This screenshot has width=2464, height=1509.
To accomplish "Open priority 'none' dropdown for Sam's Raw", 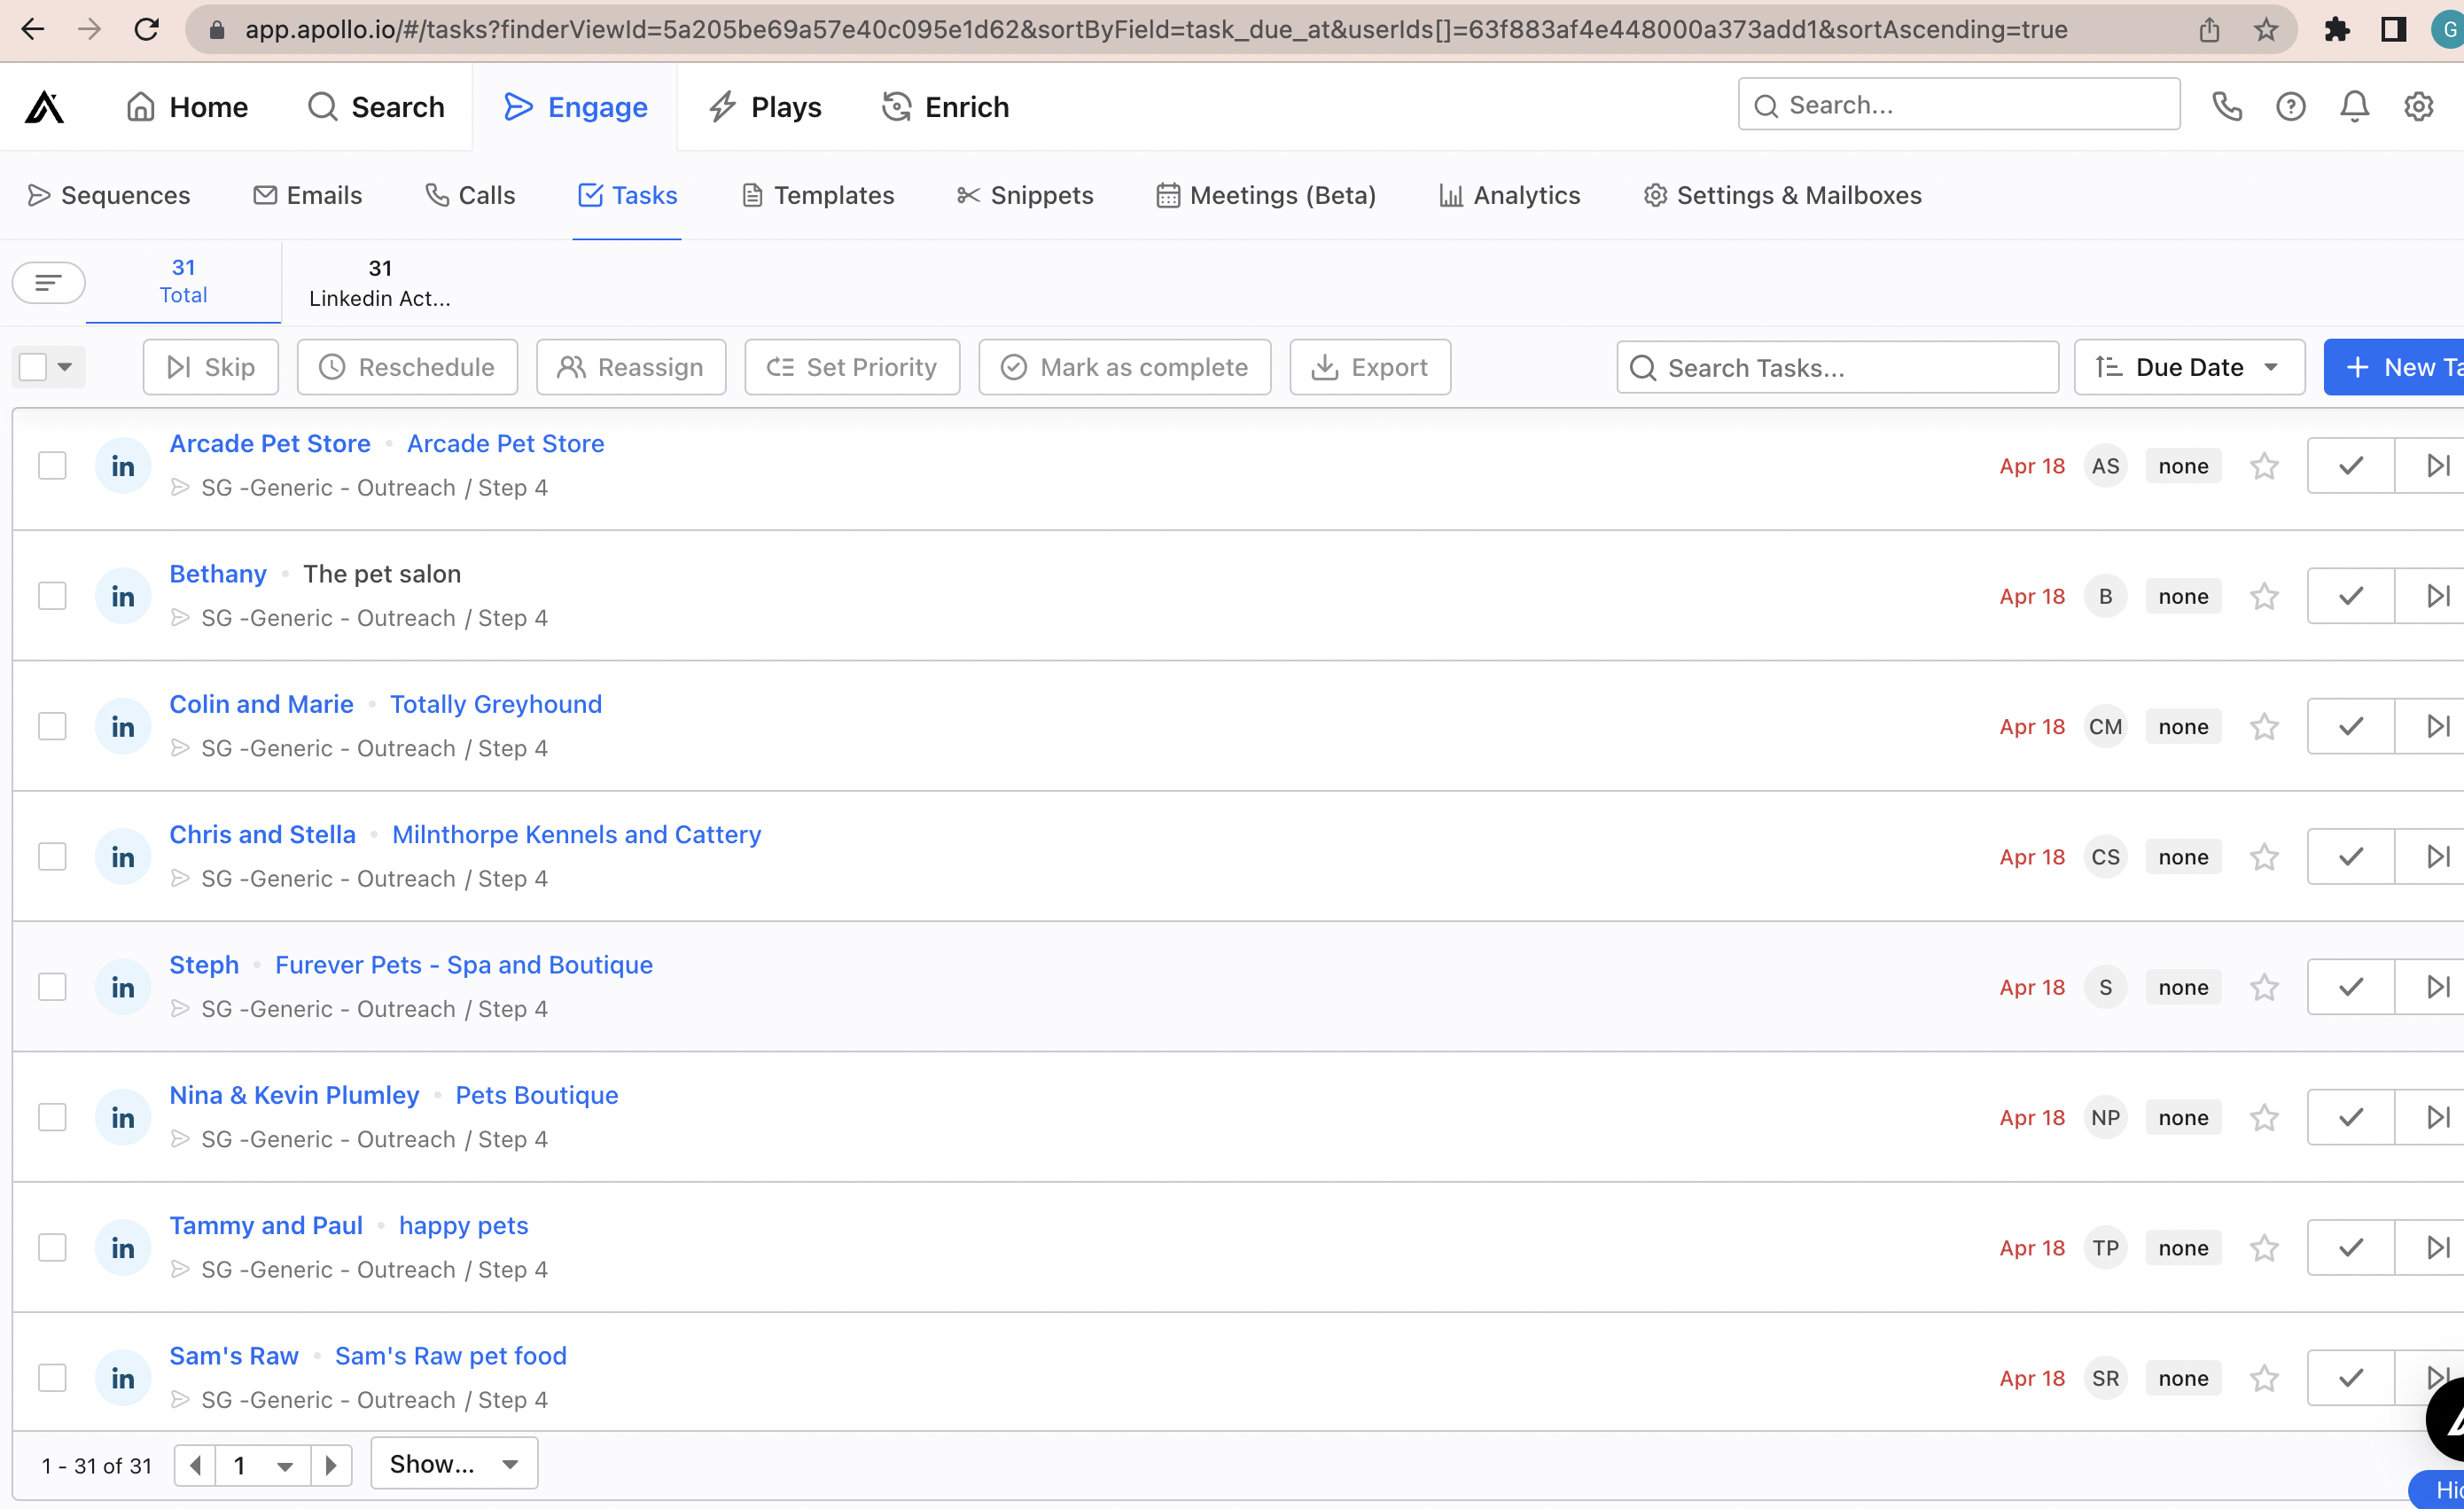I will (2183, 1378).
